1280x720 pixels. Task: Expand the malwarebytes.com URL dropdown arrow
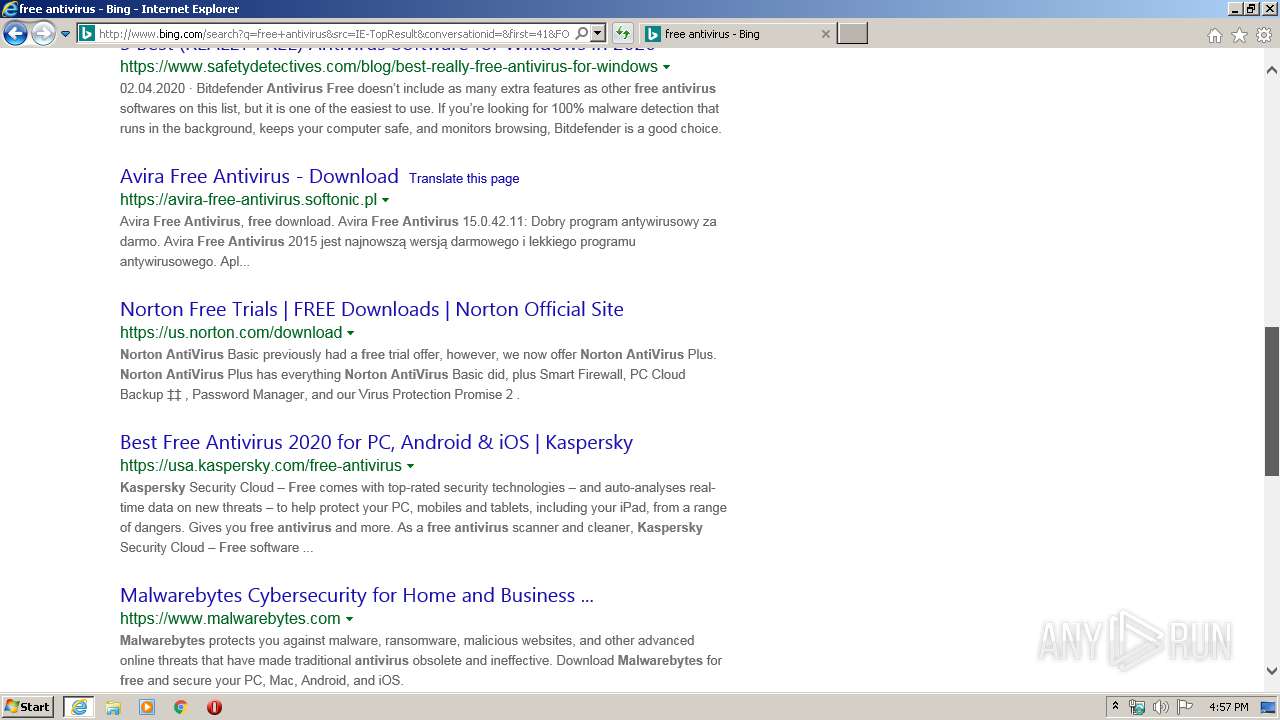(x=349, y=619)
